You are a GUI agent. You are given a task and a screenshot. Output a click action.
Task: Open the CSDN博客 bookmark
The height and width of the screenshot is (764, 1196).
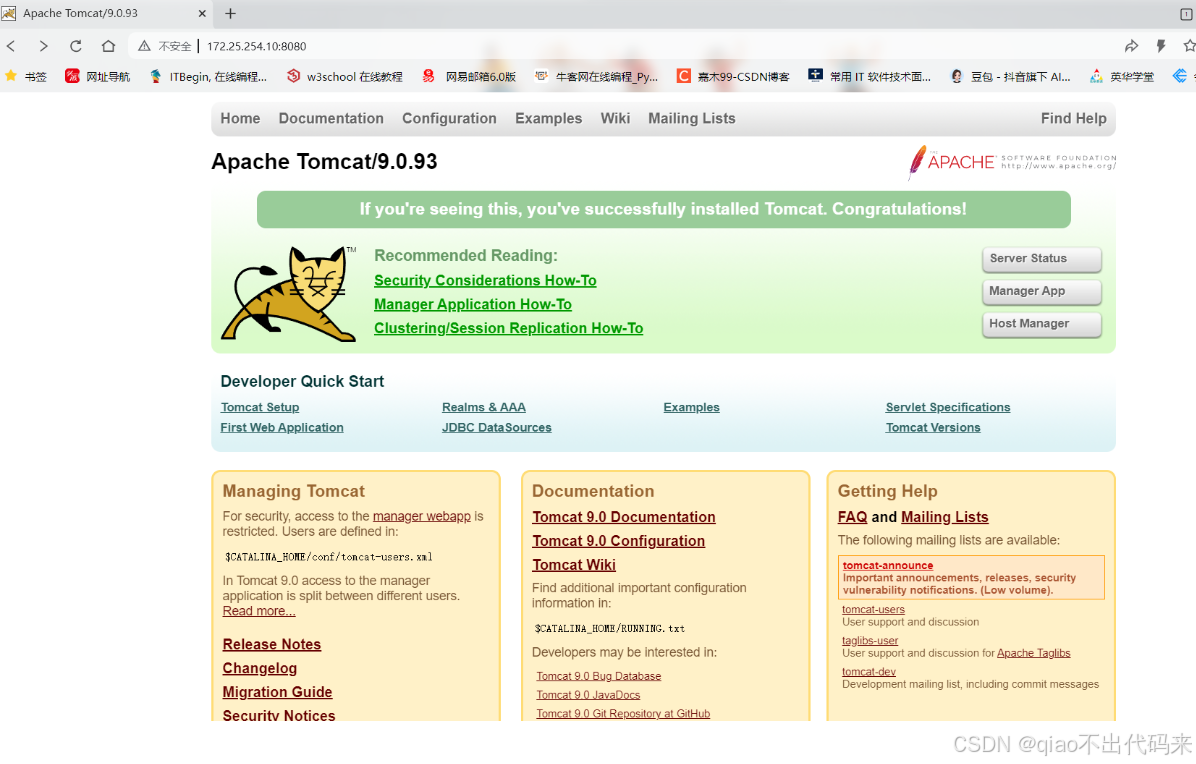pyautogui.click(x=733, y=76)
